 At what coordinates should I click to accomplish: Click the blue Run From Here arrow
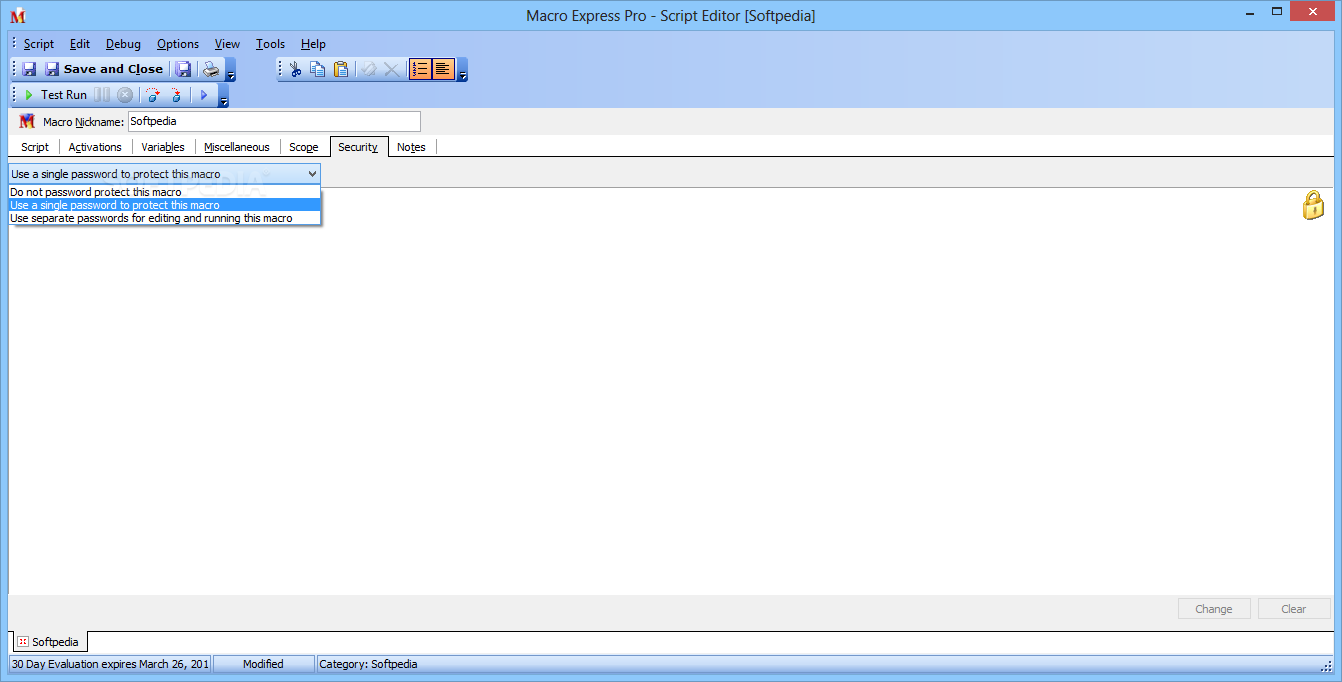click(203, 95)
